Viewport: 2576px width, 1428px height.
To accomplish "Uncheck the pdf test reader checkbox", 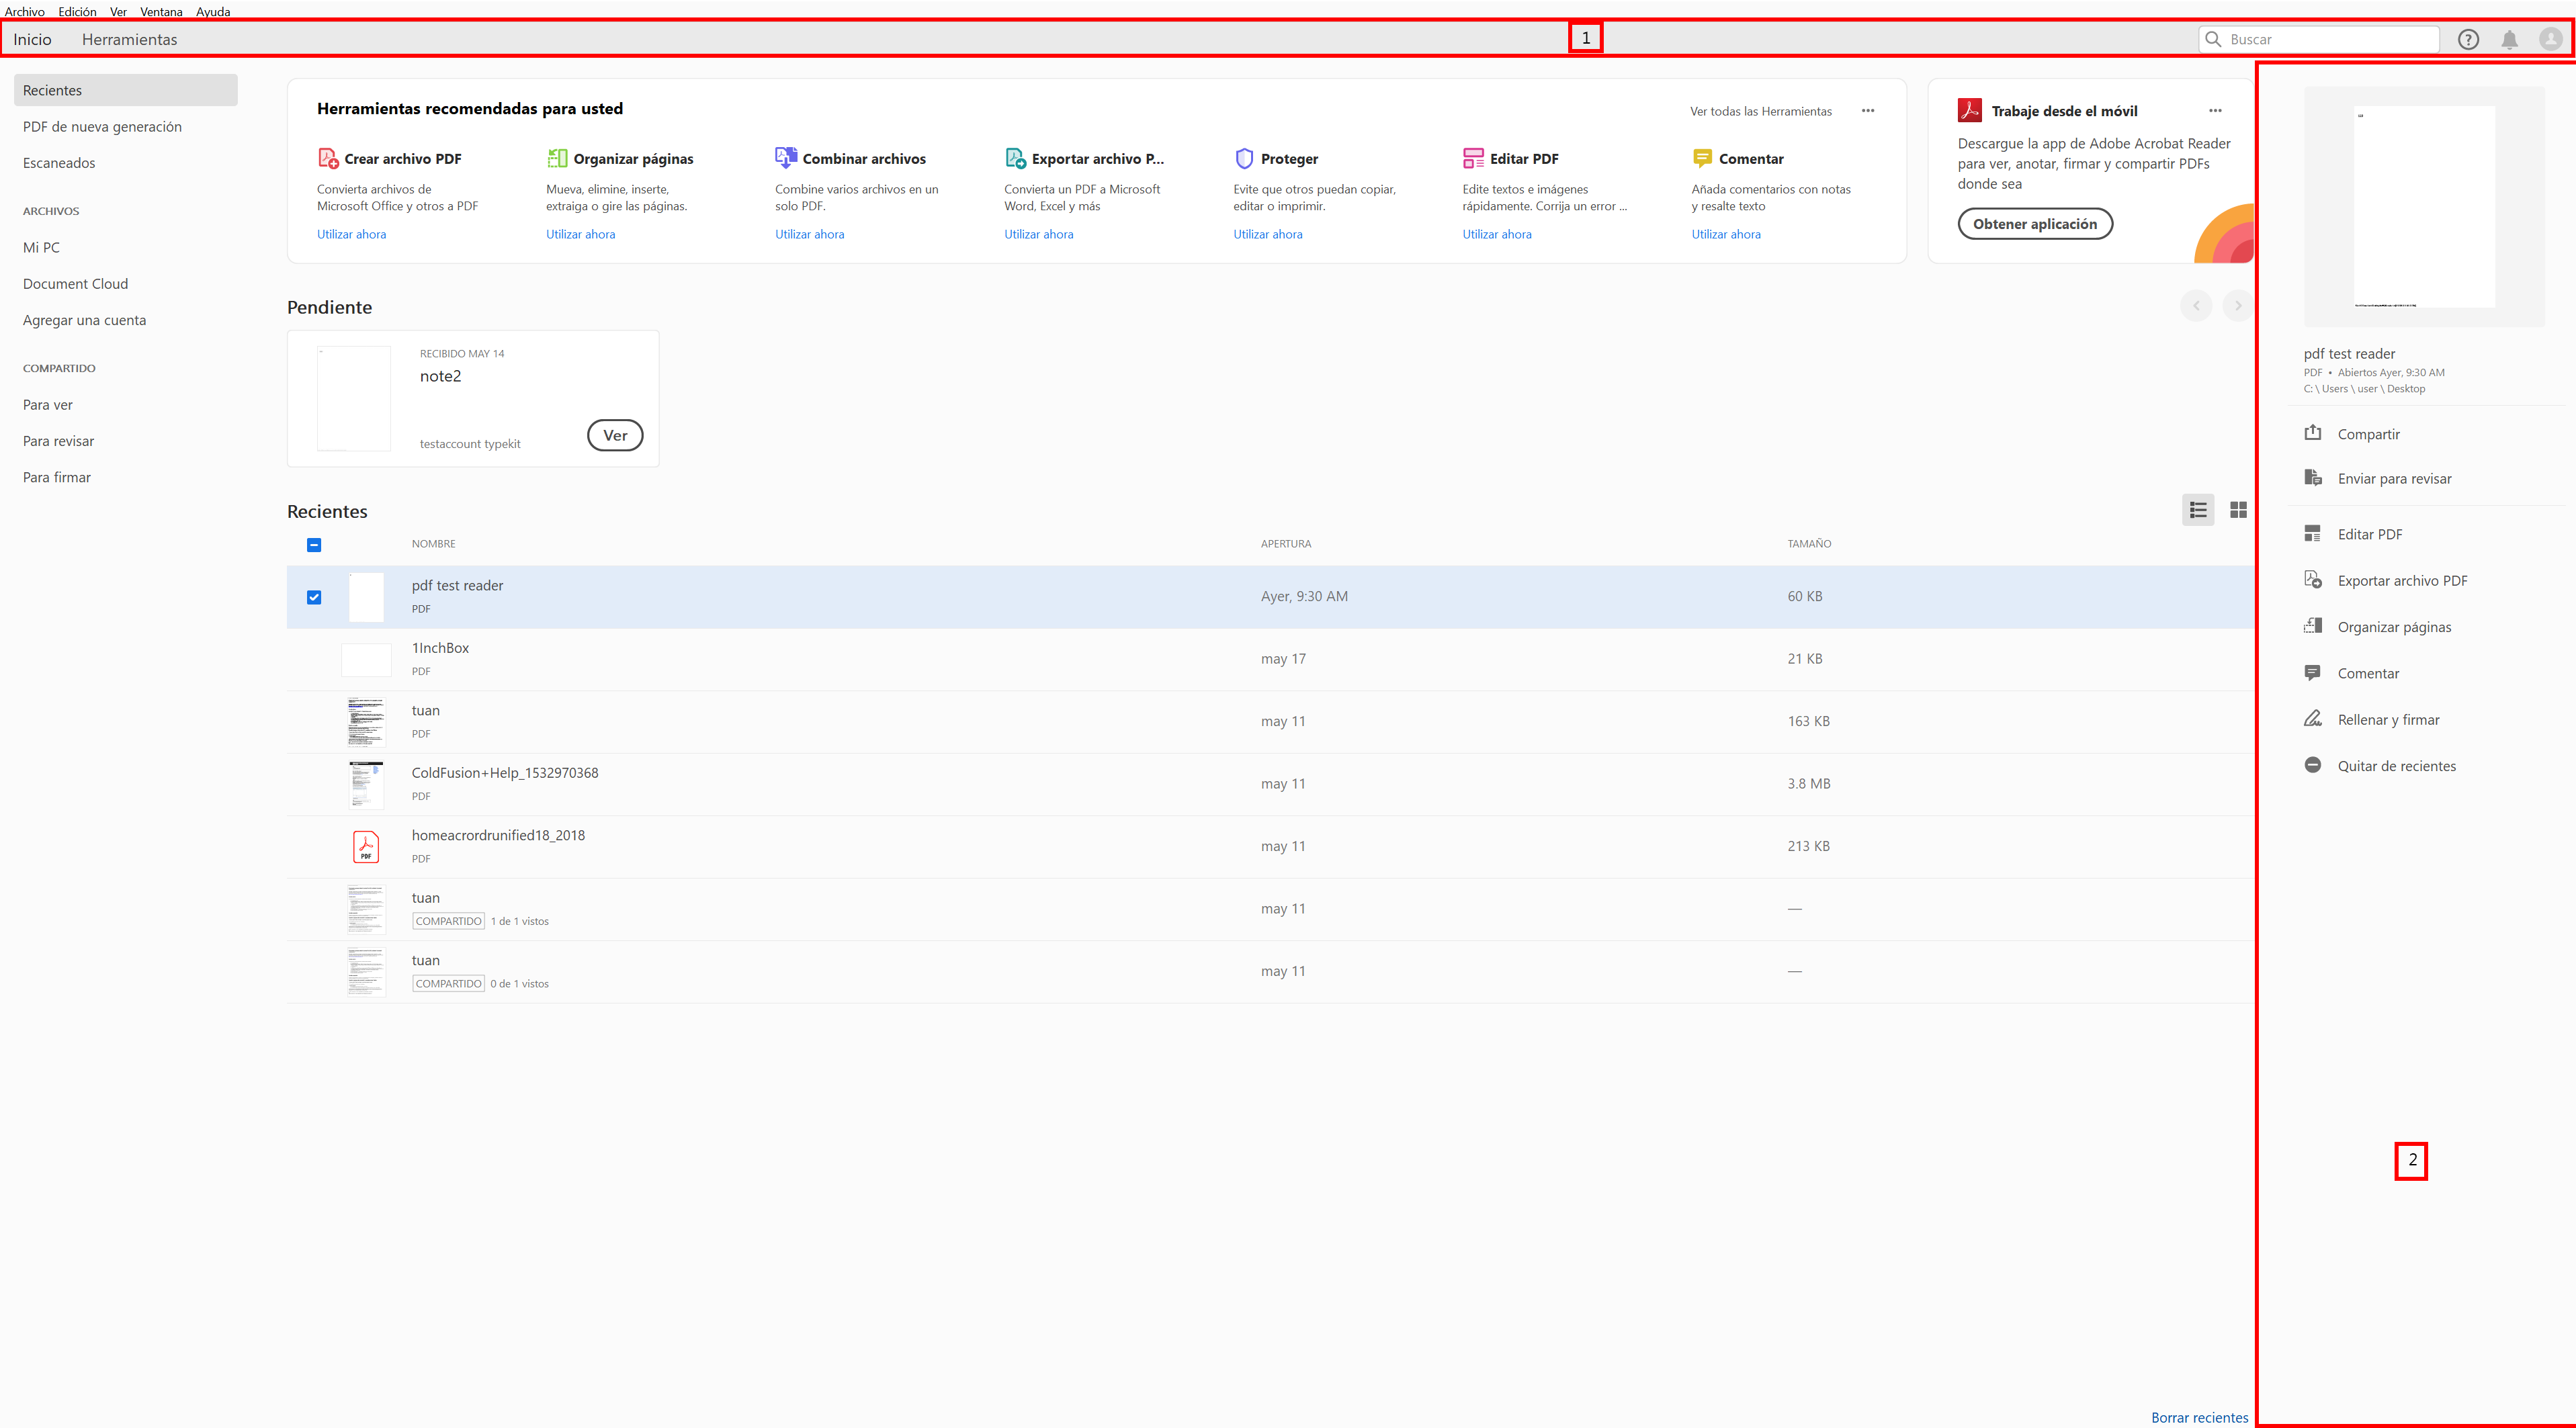I will (314, 597).
